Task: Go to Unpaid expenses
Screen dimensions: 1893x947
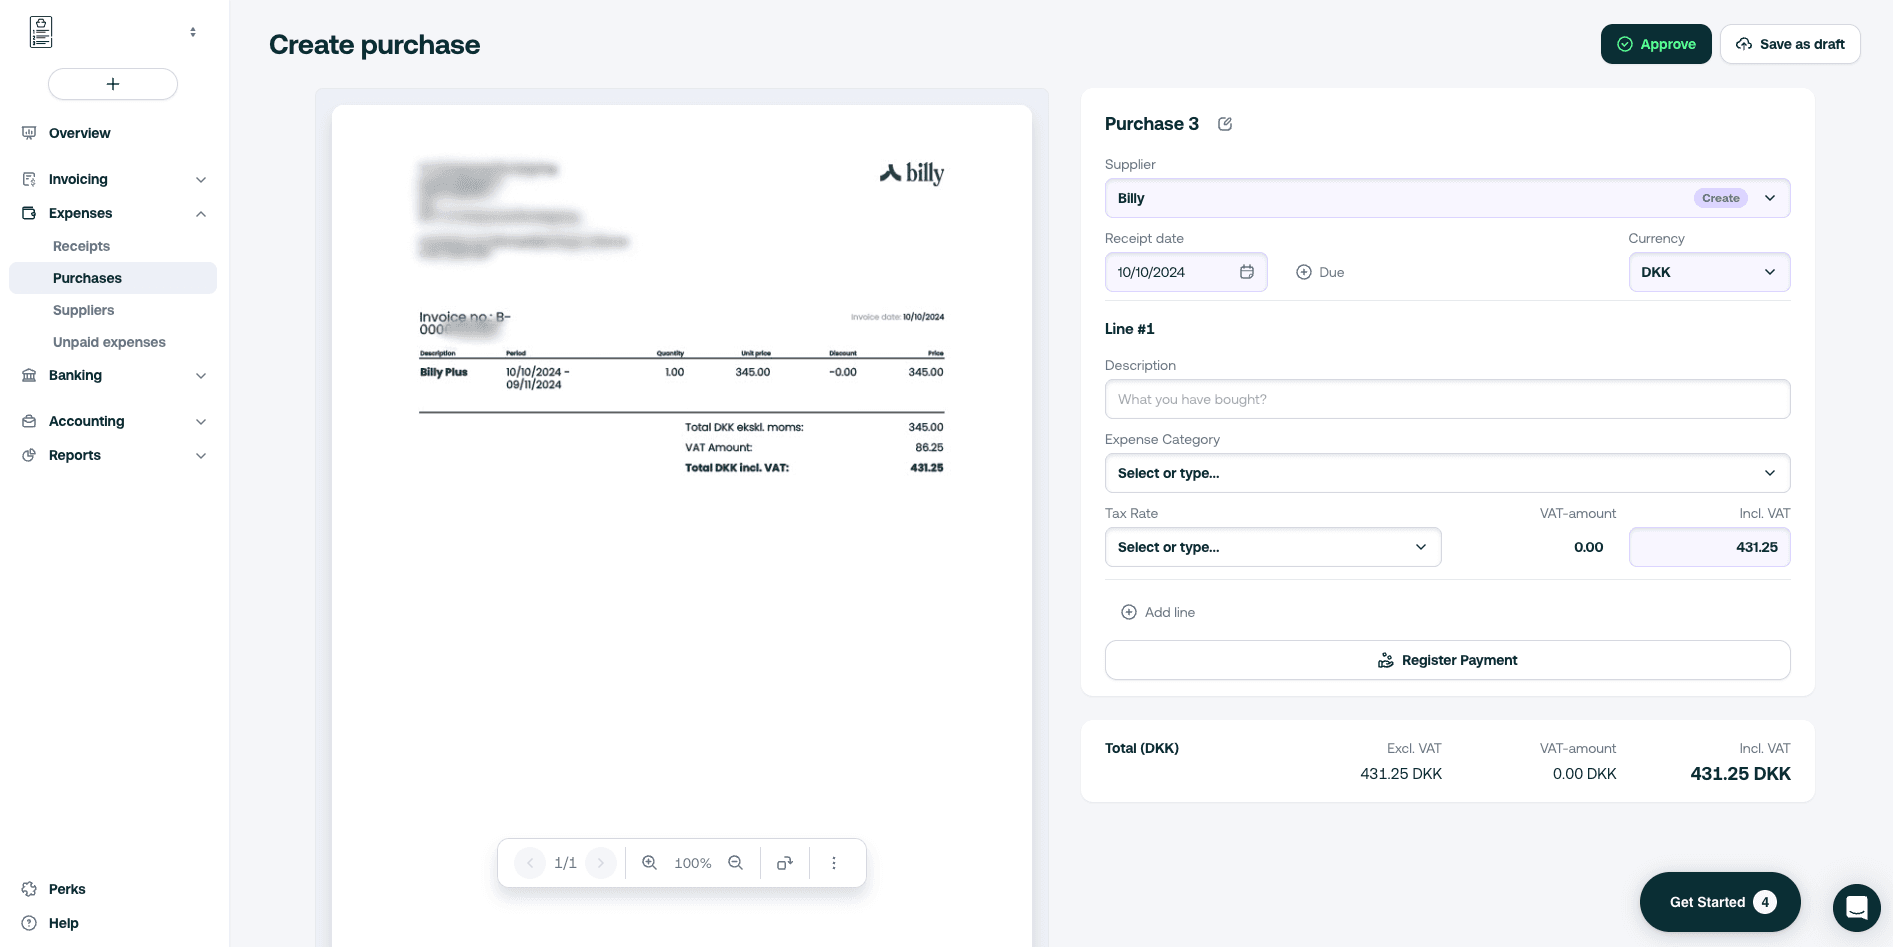Action: tap(109, 341)
